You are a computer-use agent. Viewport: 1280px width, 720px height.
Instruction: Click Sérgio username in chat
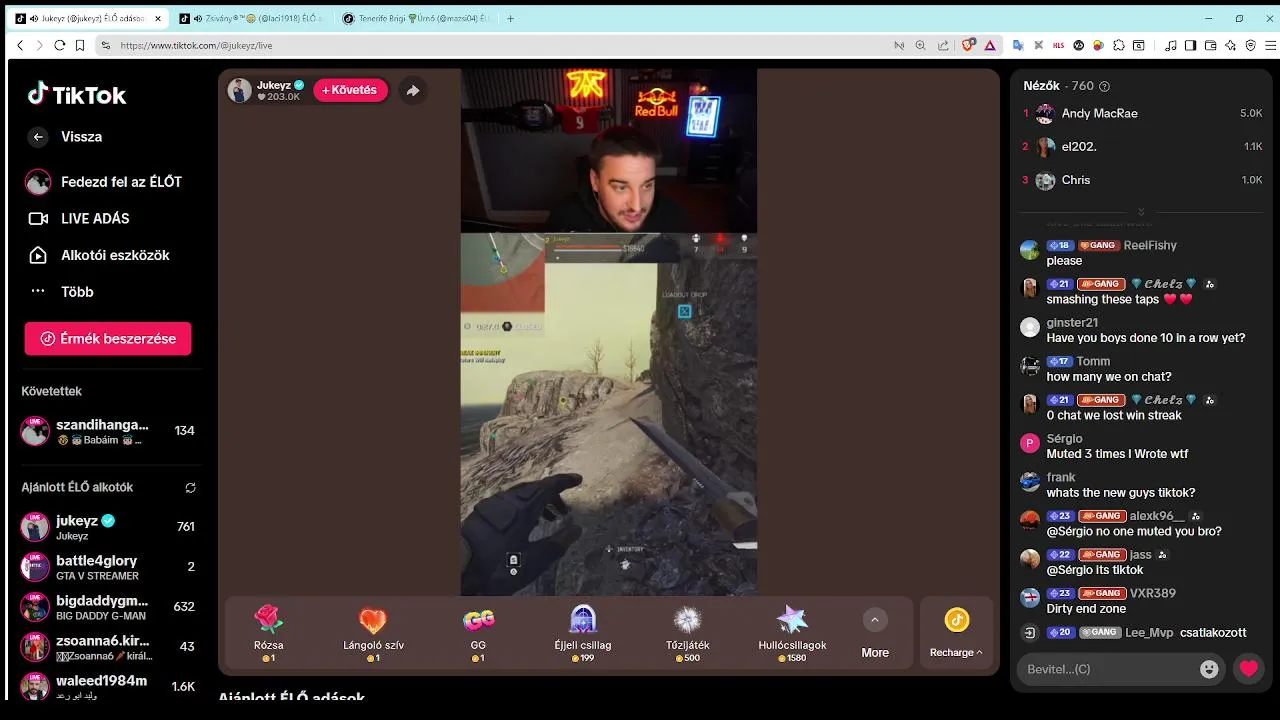pos(1064,439)
